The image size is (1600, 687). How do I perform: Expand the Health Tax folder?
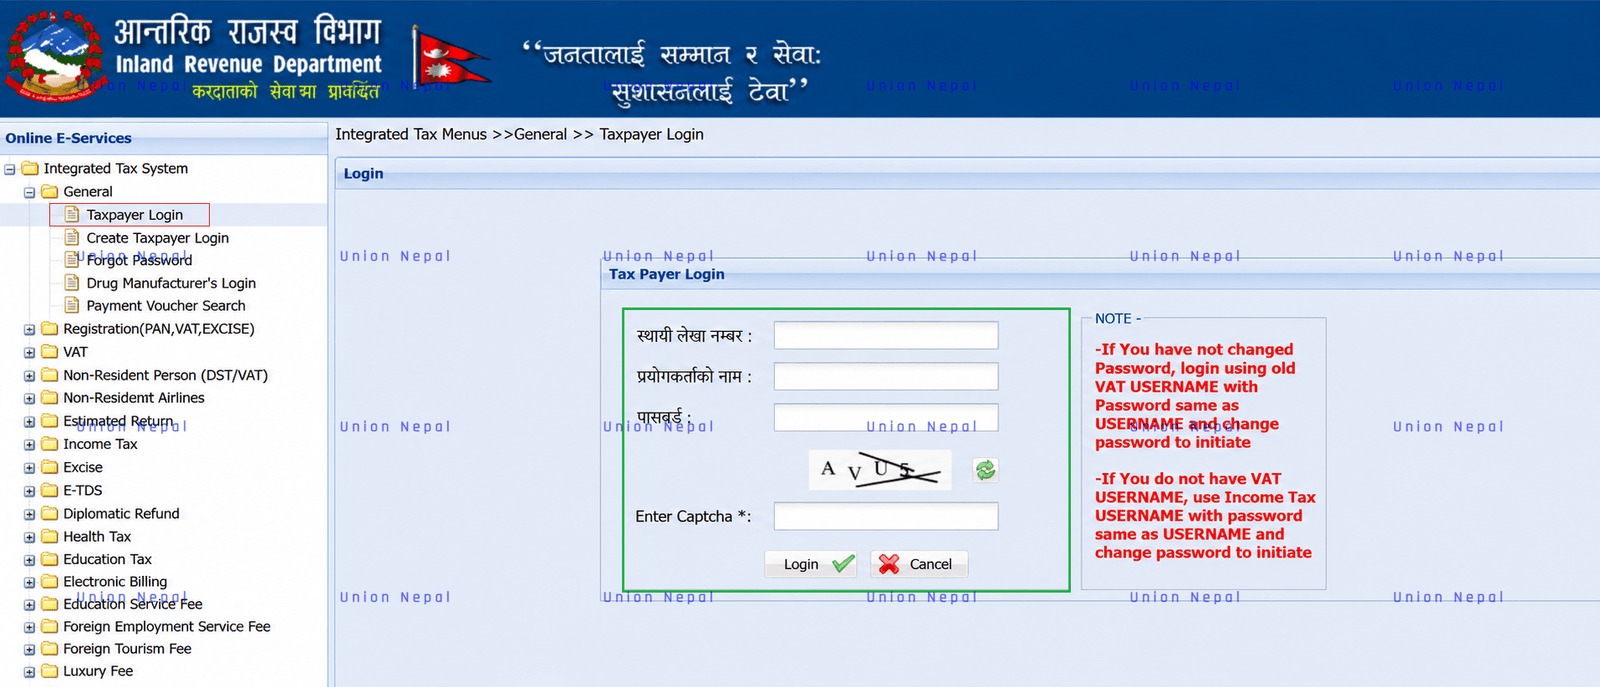coord(29,537)
